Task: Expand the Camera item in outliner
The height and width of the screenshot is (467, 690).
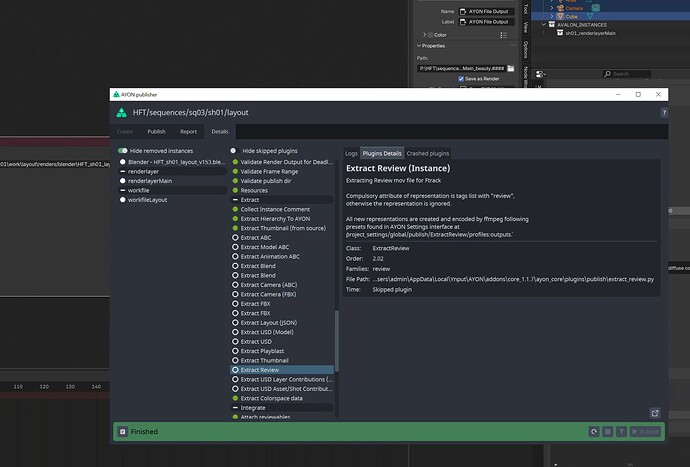Action: pyautogui.click(x=552, y=8)
